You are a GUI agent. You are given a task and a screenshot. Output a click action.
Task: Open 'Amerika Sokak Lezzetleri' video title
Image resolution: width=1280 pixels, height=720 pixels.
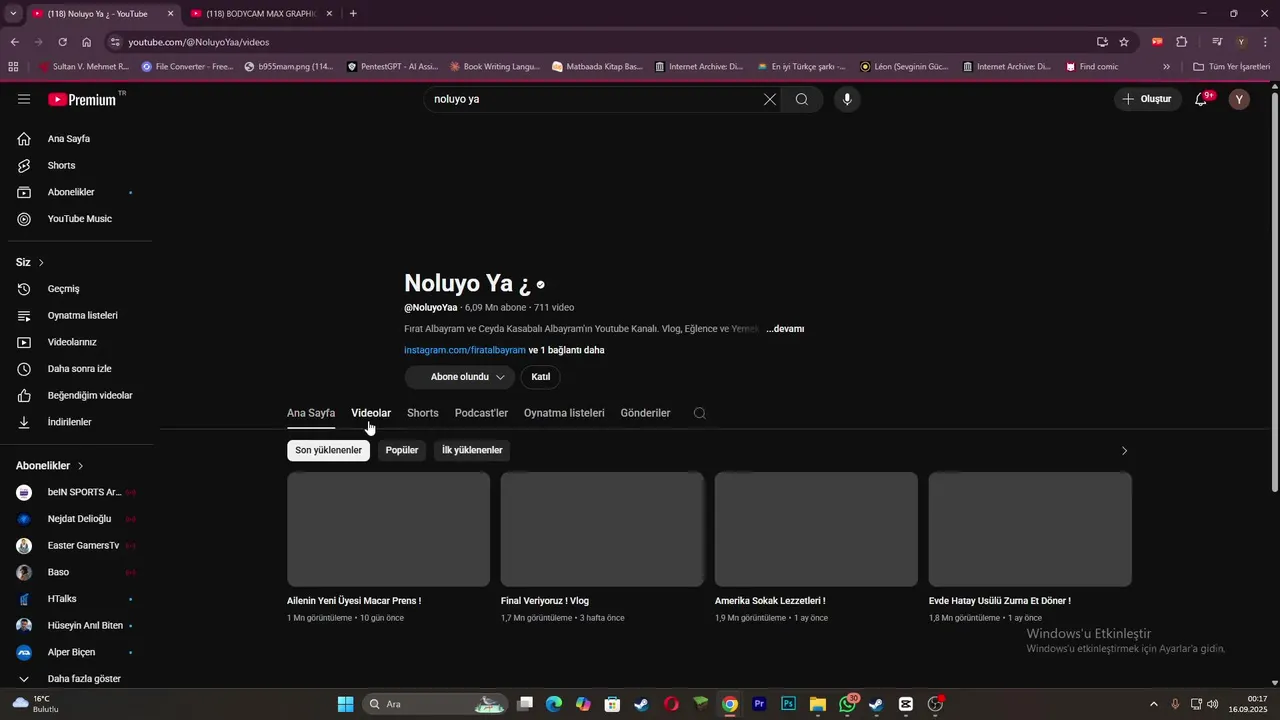(x=770, y=601)
